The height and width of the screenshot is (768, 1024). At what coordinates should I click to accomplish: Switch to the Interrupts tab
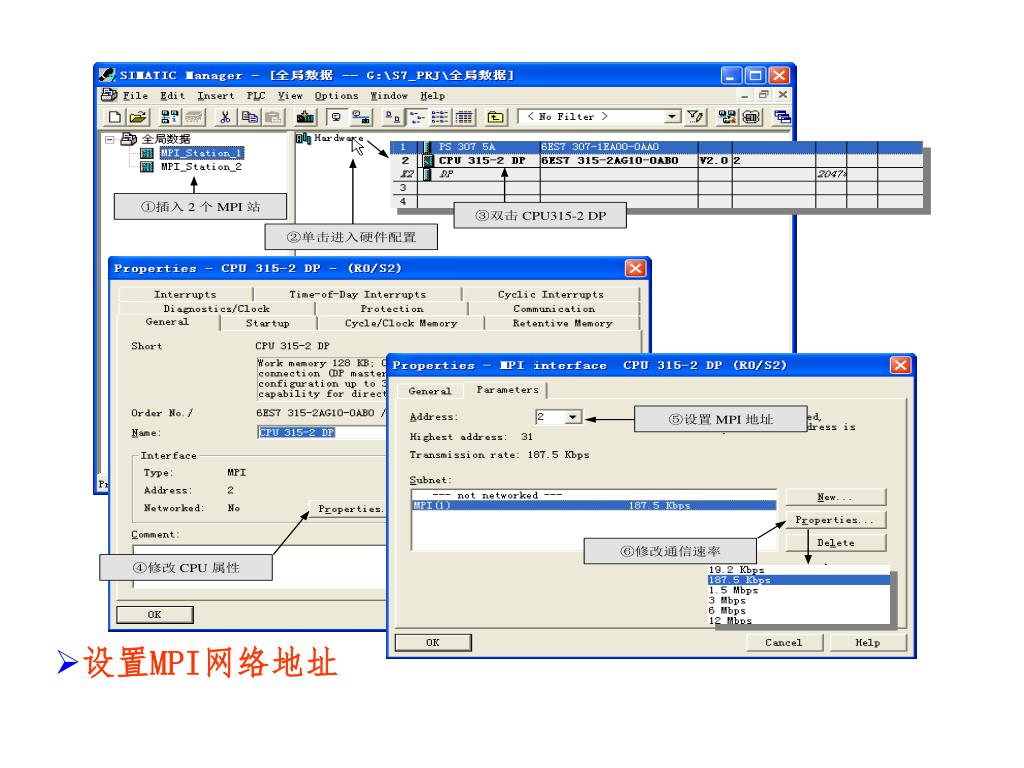click(185, 295)
